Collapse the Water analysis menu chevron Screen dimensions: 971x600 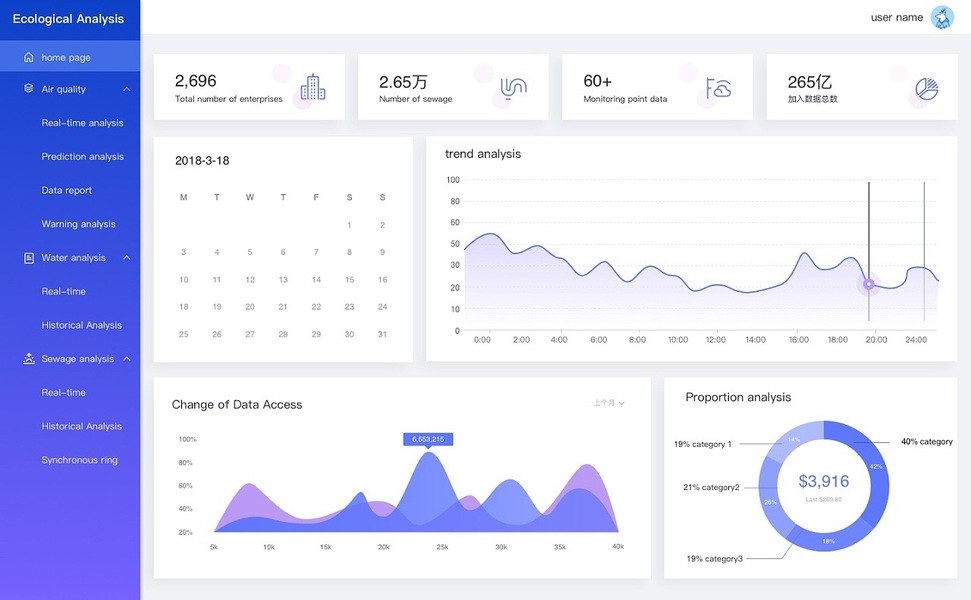point(127,258)
